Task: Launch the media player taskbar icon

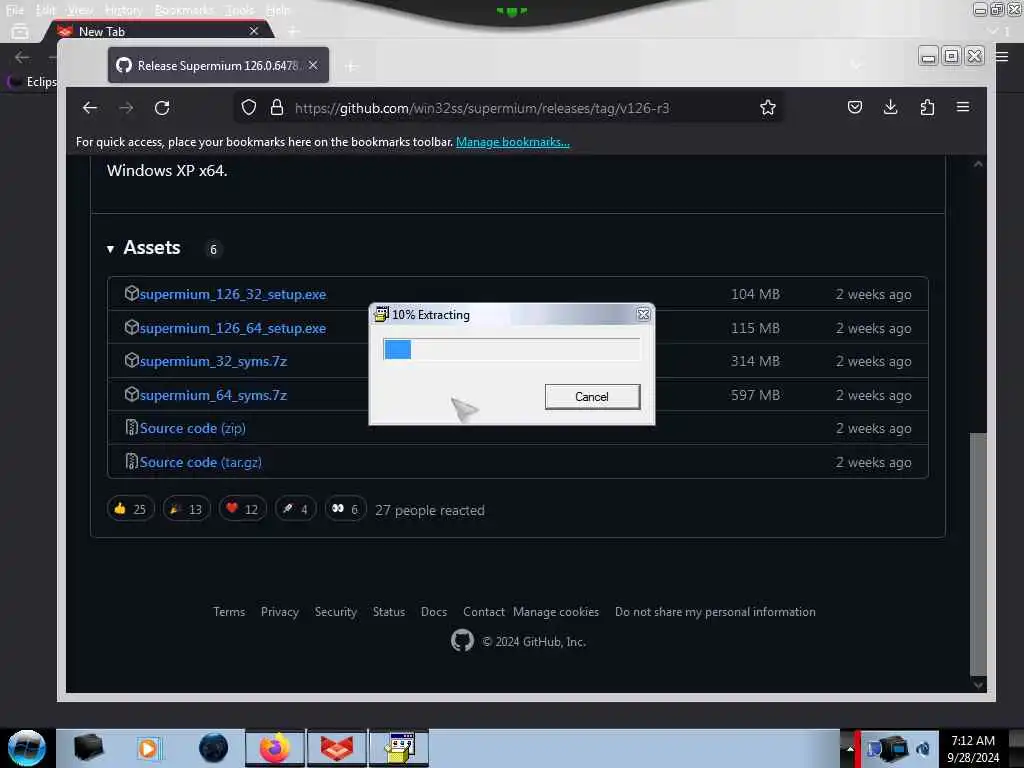Action: 149,748
